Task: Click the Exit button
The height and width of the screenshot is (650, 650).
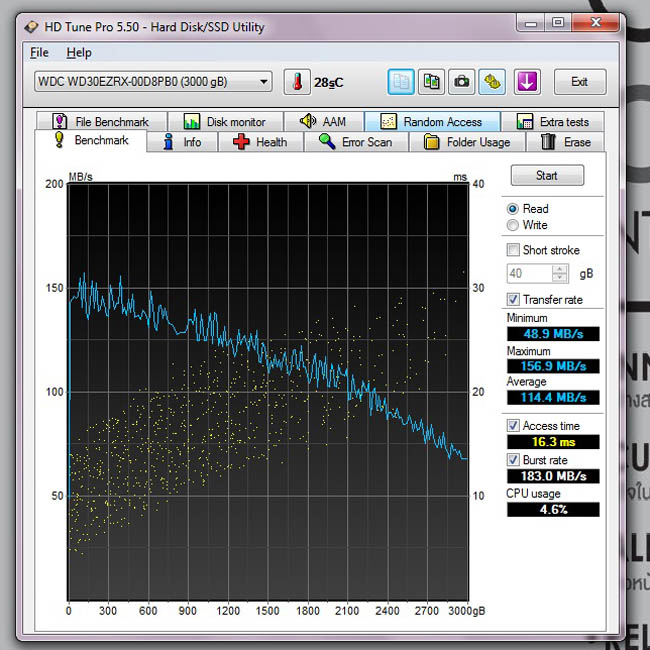Action: (580, 82)
